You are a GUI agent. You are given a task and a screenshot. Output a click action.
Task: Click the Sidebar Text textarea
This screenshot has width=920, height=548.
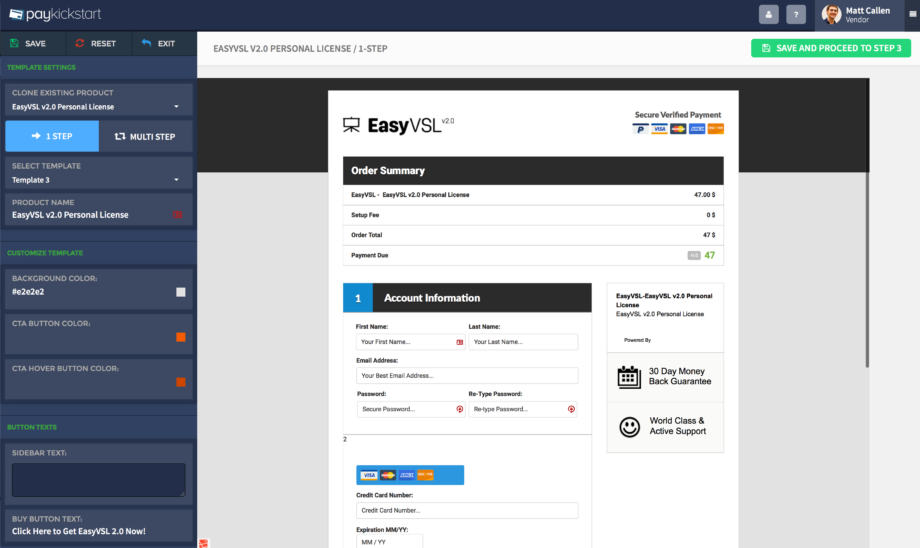[x=99, y=480]
